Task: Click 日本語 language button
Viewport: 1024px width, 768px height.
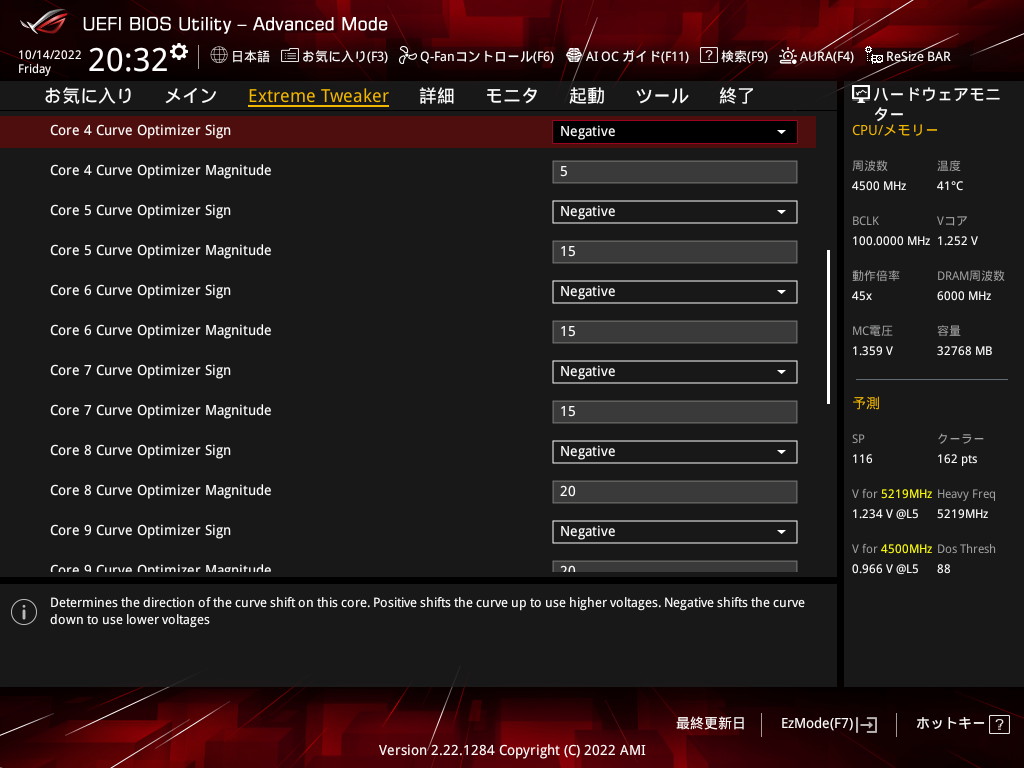Action: (x=240, y=56)
